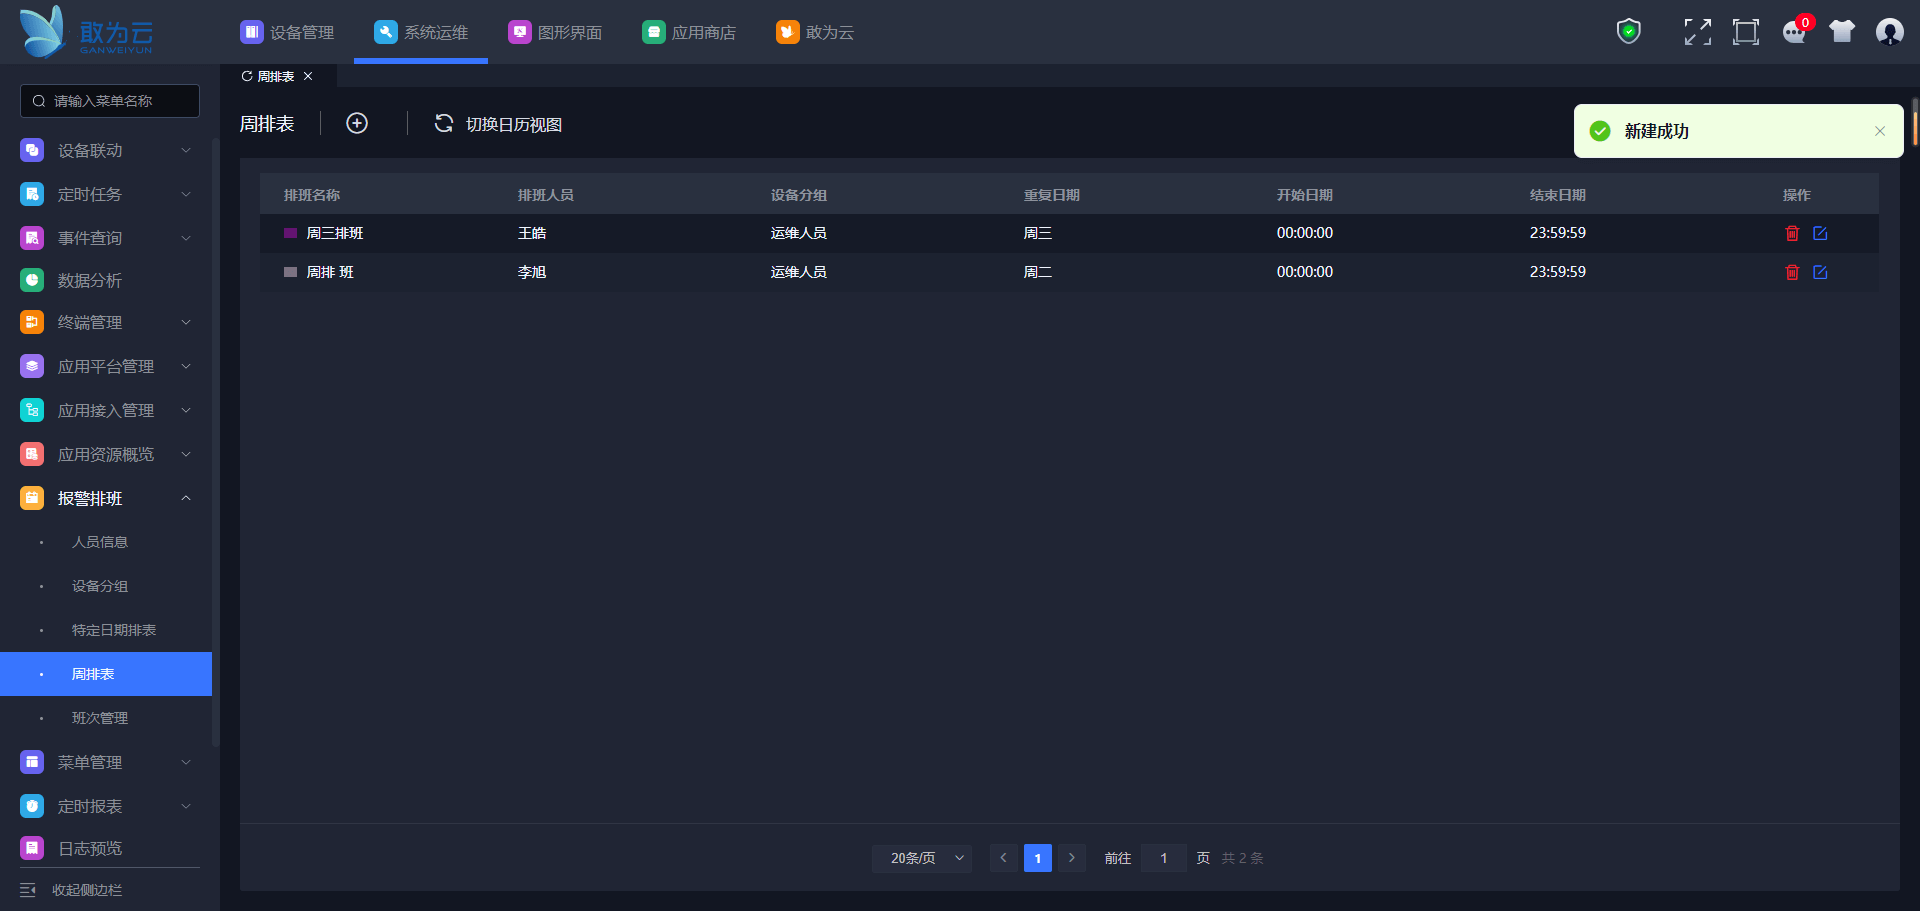Open the 设备管理 top menu
The width and height of the screenshot is (1920, 911).
287,32
